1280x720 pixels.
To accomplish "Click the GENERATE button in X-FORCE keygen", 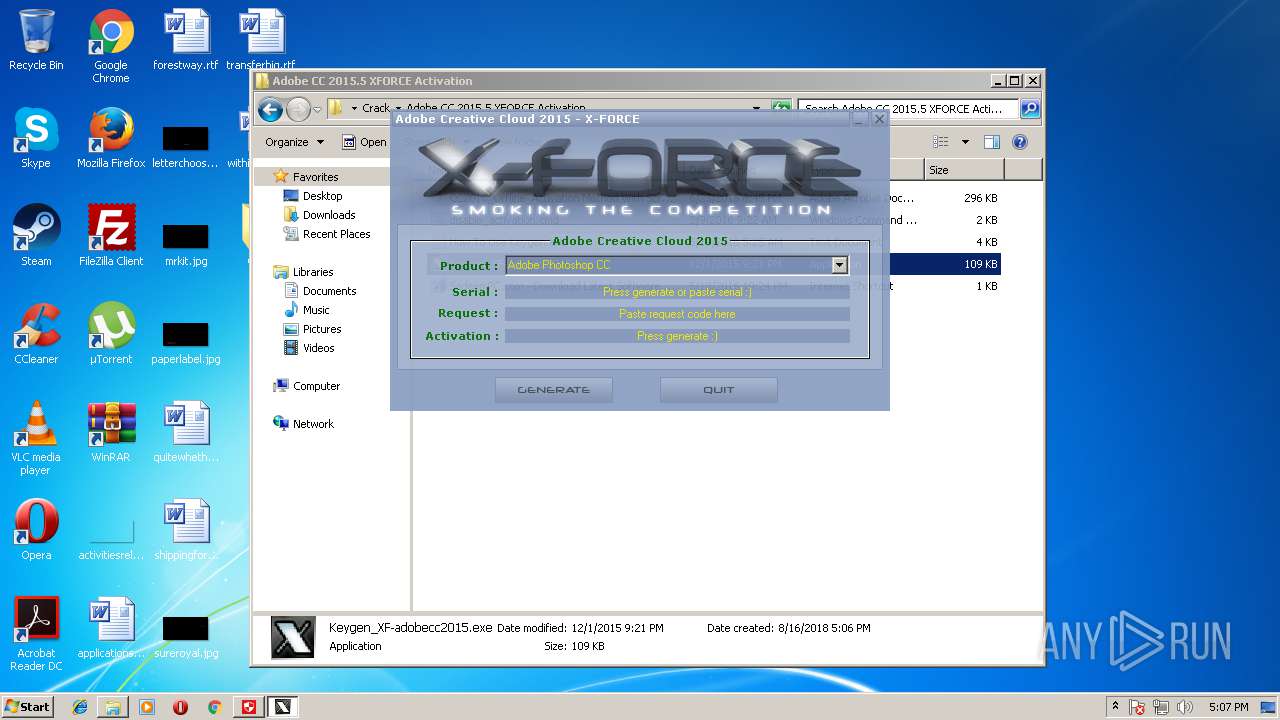I will (553, 390).
